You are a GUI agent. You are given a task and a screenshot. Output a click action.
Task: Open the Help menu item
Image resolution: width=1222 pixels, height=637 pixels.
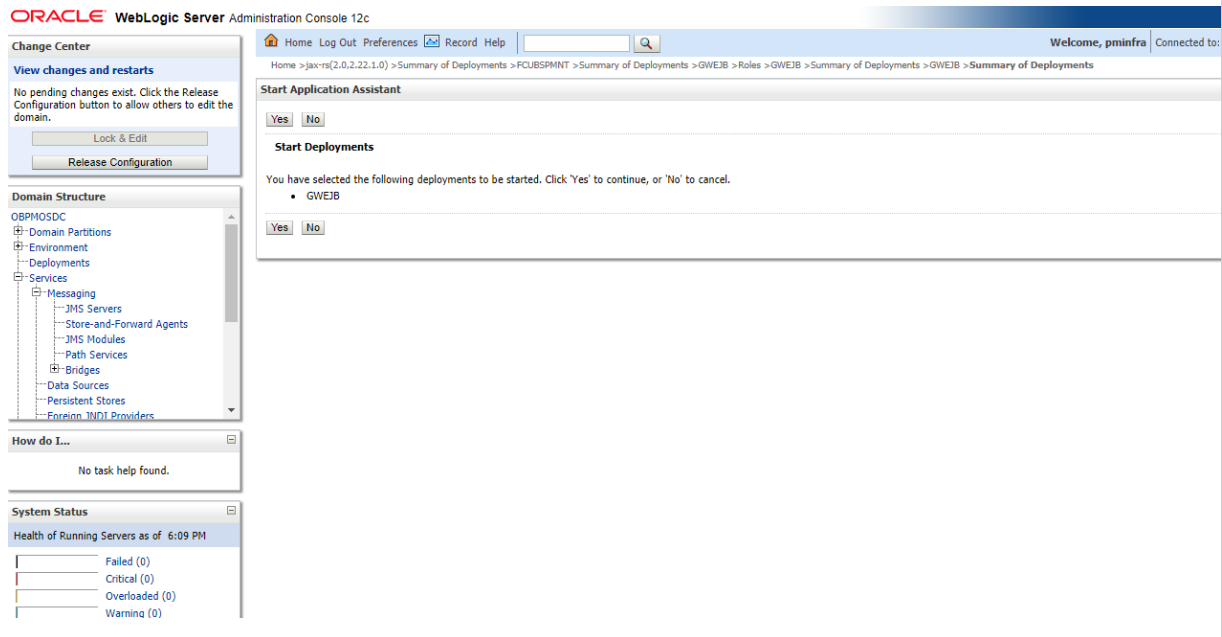click(495, 43)
